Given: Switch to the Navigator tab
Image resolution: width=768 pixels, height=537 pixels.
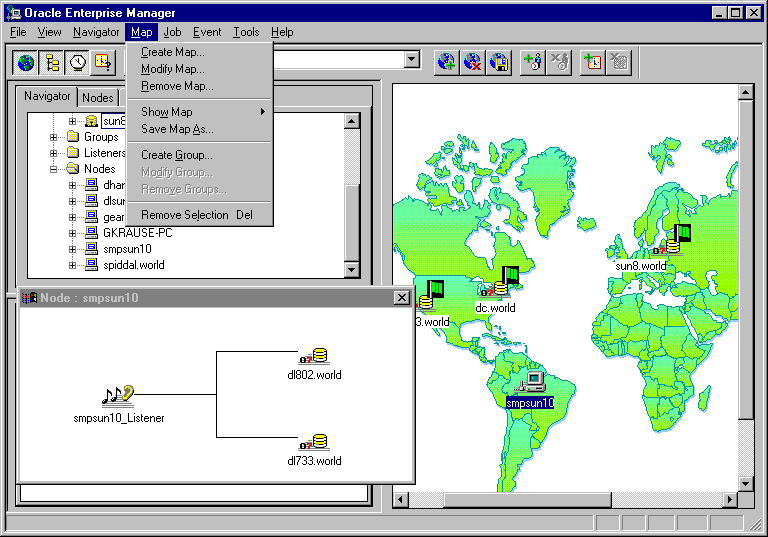Looking at the screenshot, I should 47,96.
